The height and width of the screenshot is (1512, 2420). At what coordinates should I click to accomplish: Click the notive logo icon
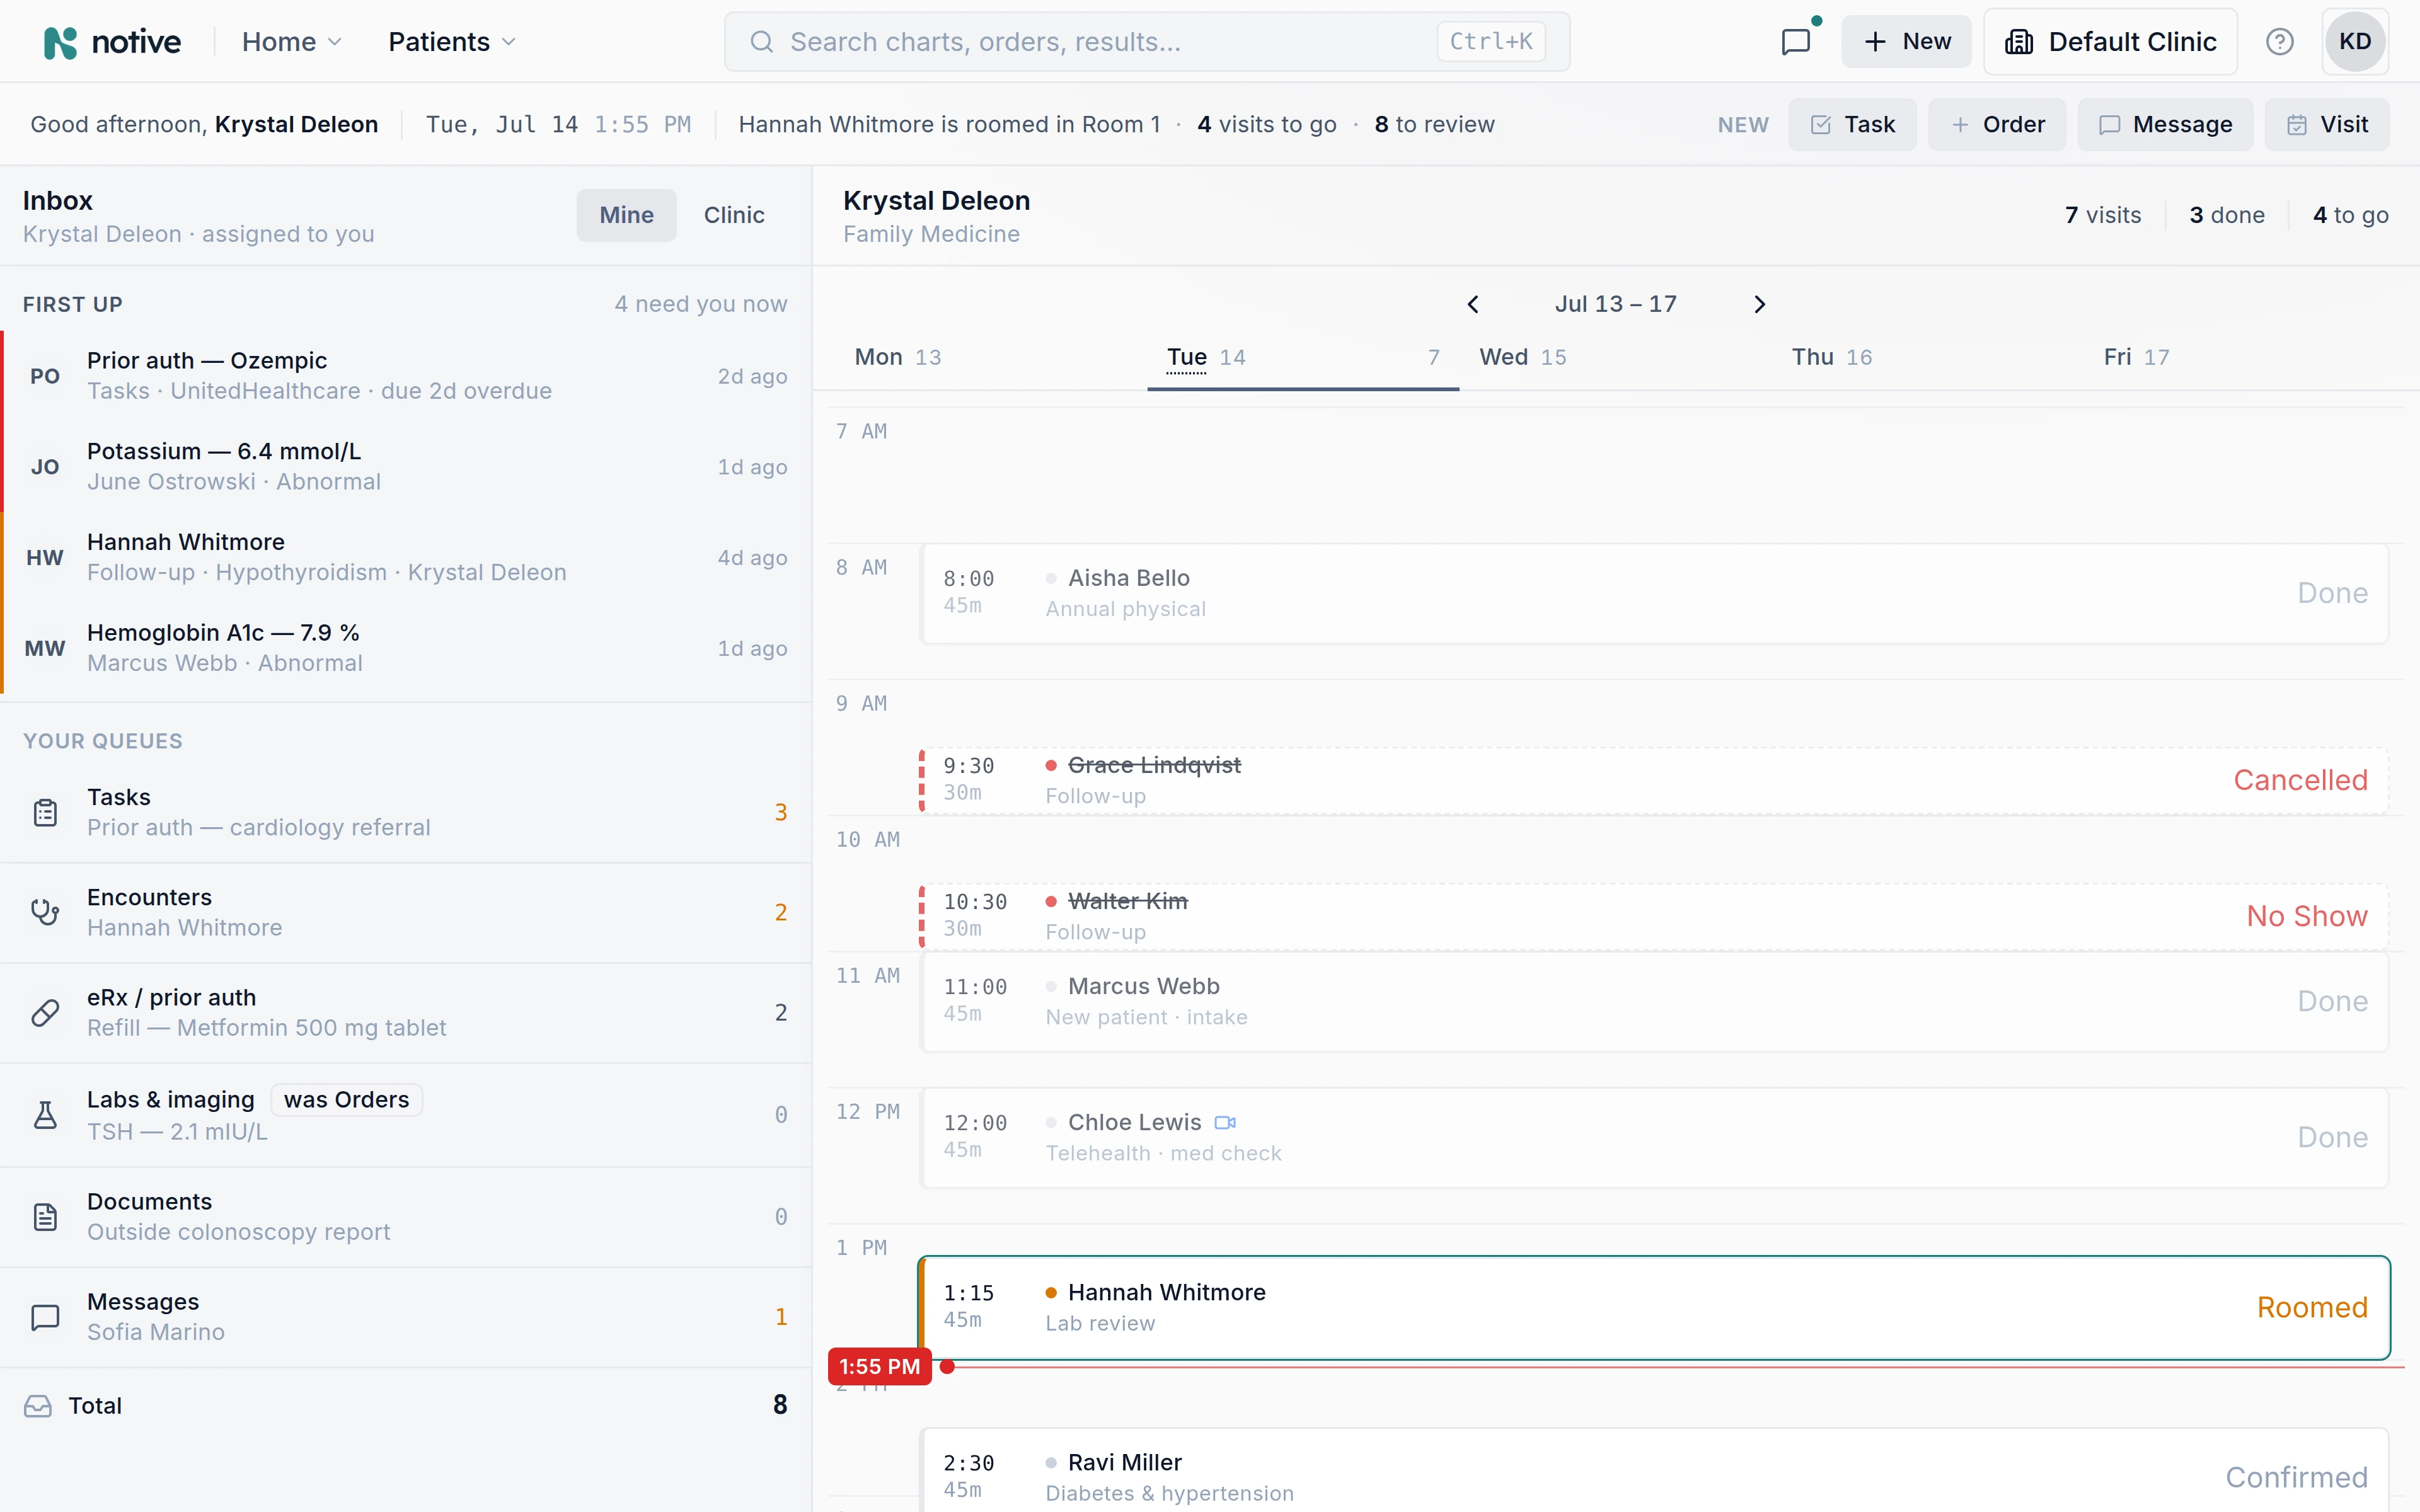pyautogui.click(x=60, y=42)
